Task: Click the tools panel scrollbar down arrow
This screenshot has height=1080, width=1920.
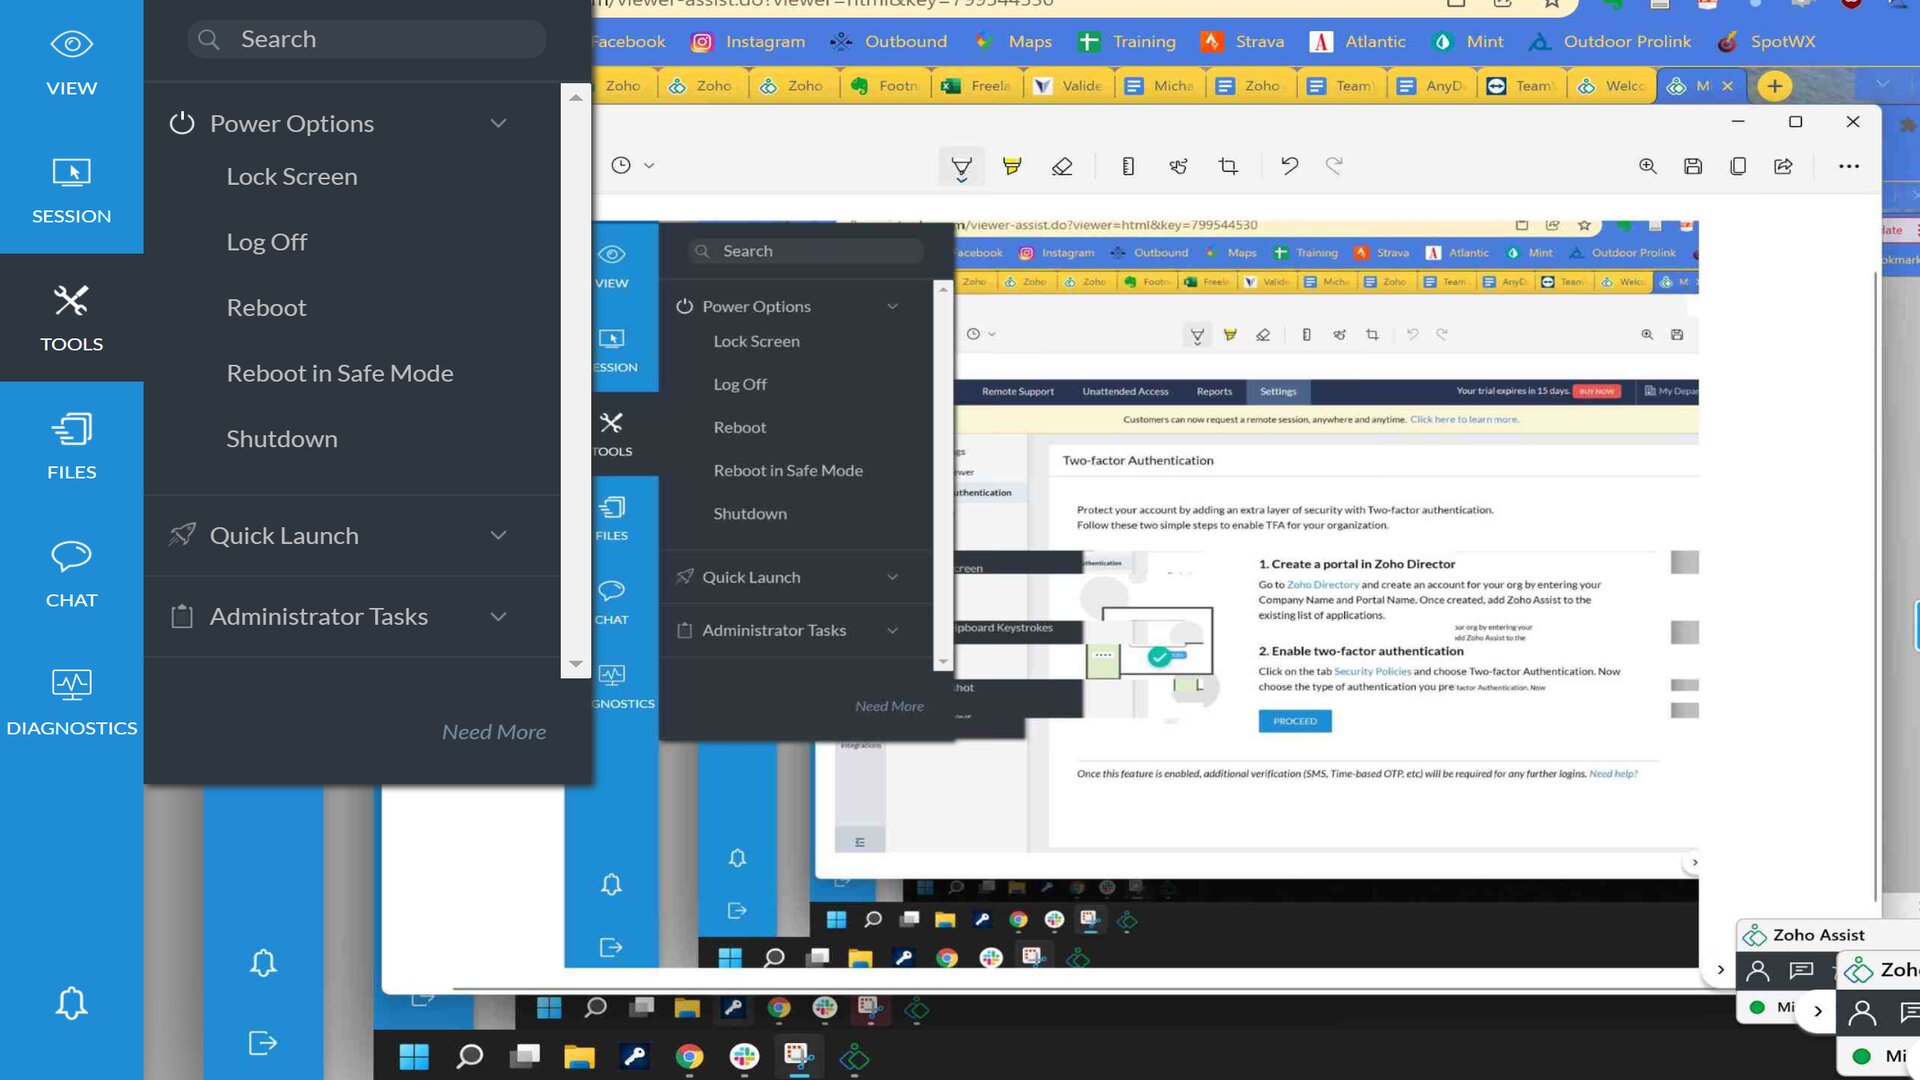Action: coord(575,664)
